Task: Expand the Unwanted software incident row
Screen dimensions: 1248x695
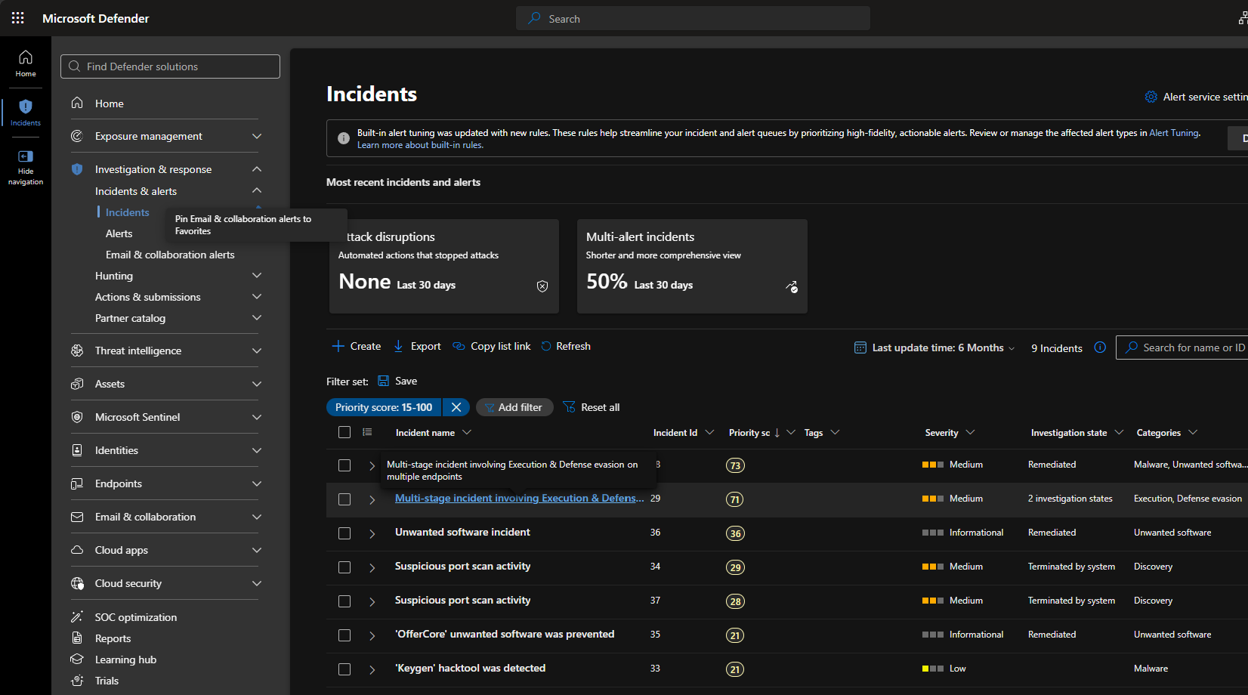Action: coord(372,534)
